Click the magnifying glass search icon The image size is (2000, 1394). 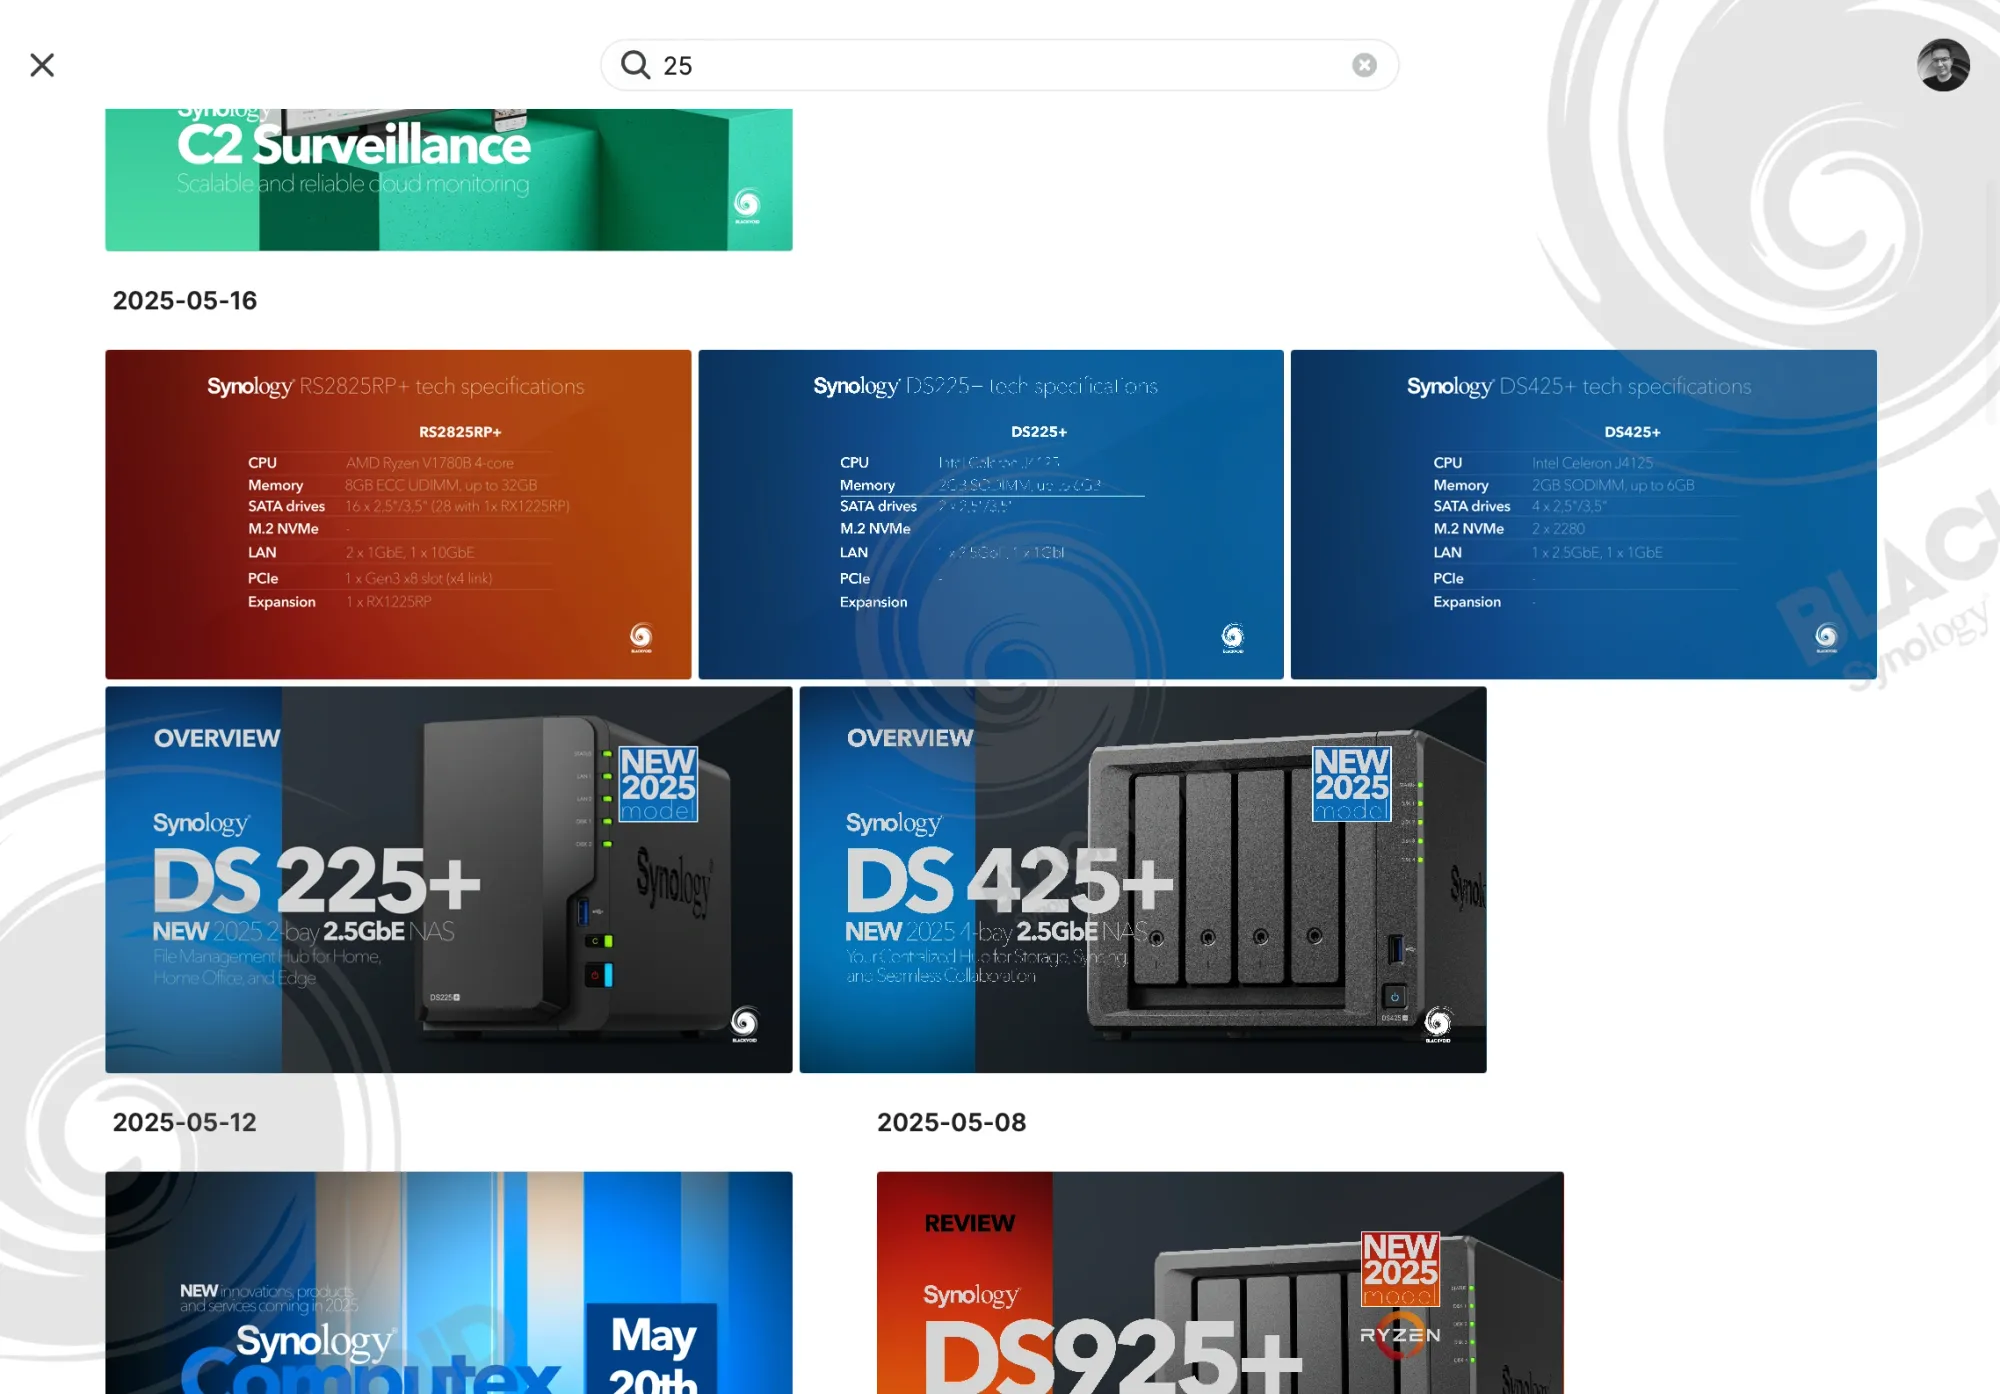click(x=635, y=65)
